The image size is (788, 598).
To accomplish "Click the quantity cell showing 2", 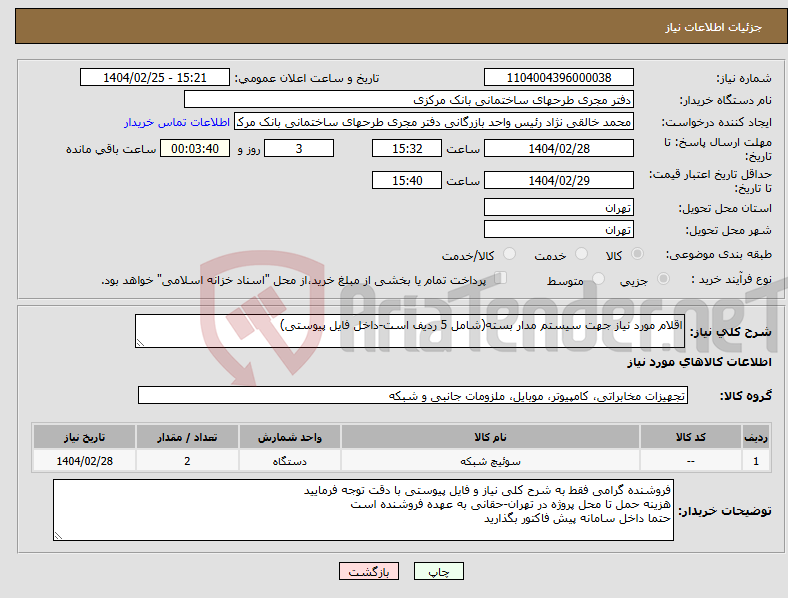I will pyautogui.click(x=187, y=461).
